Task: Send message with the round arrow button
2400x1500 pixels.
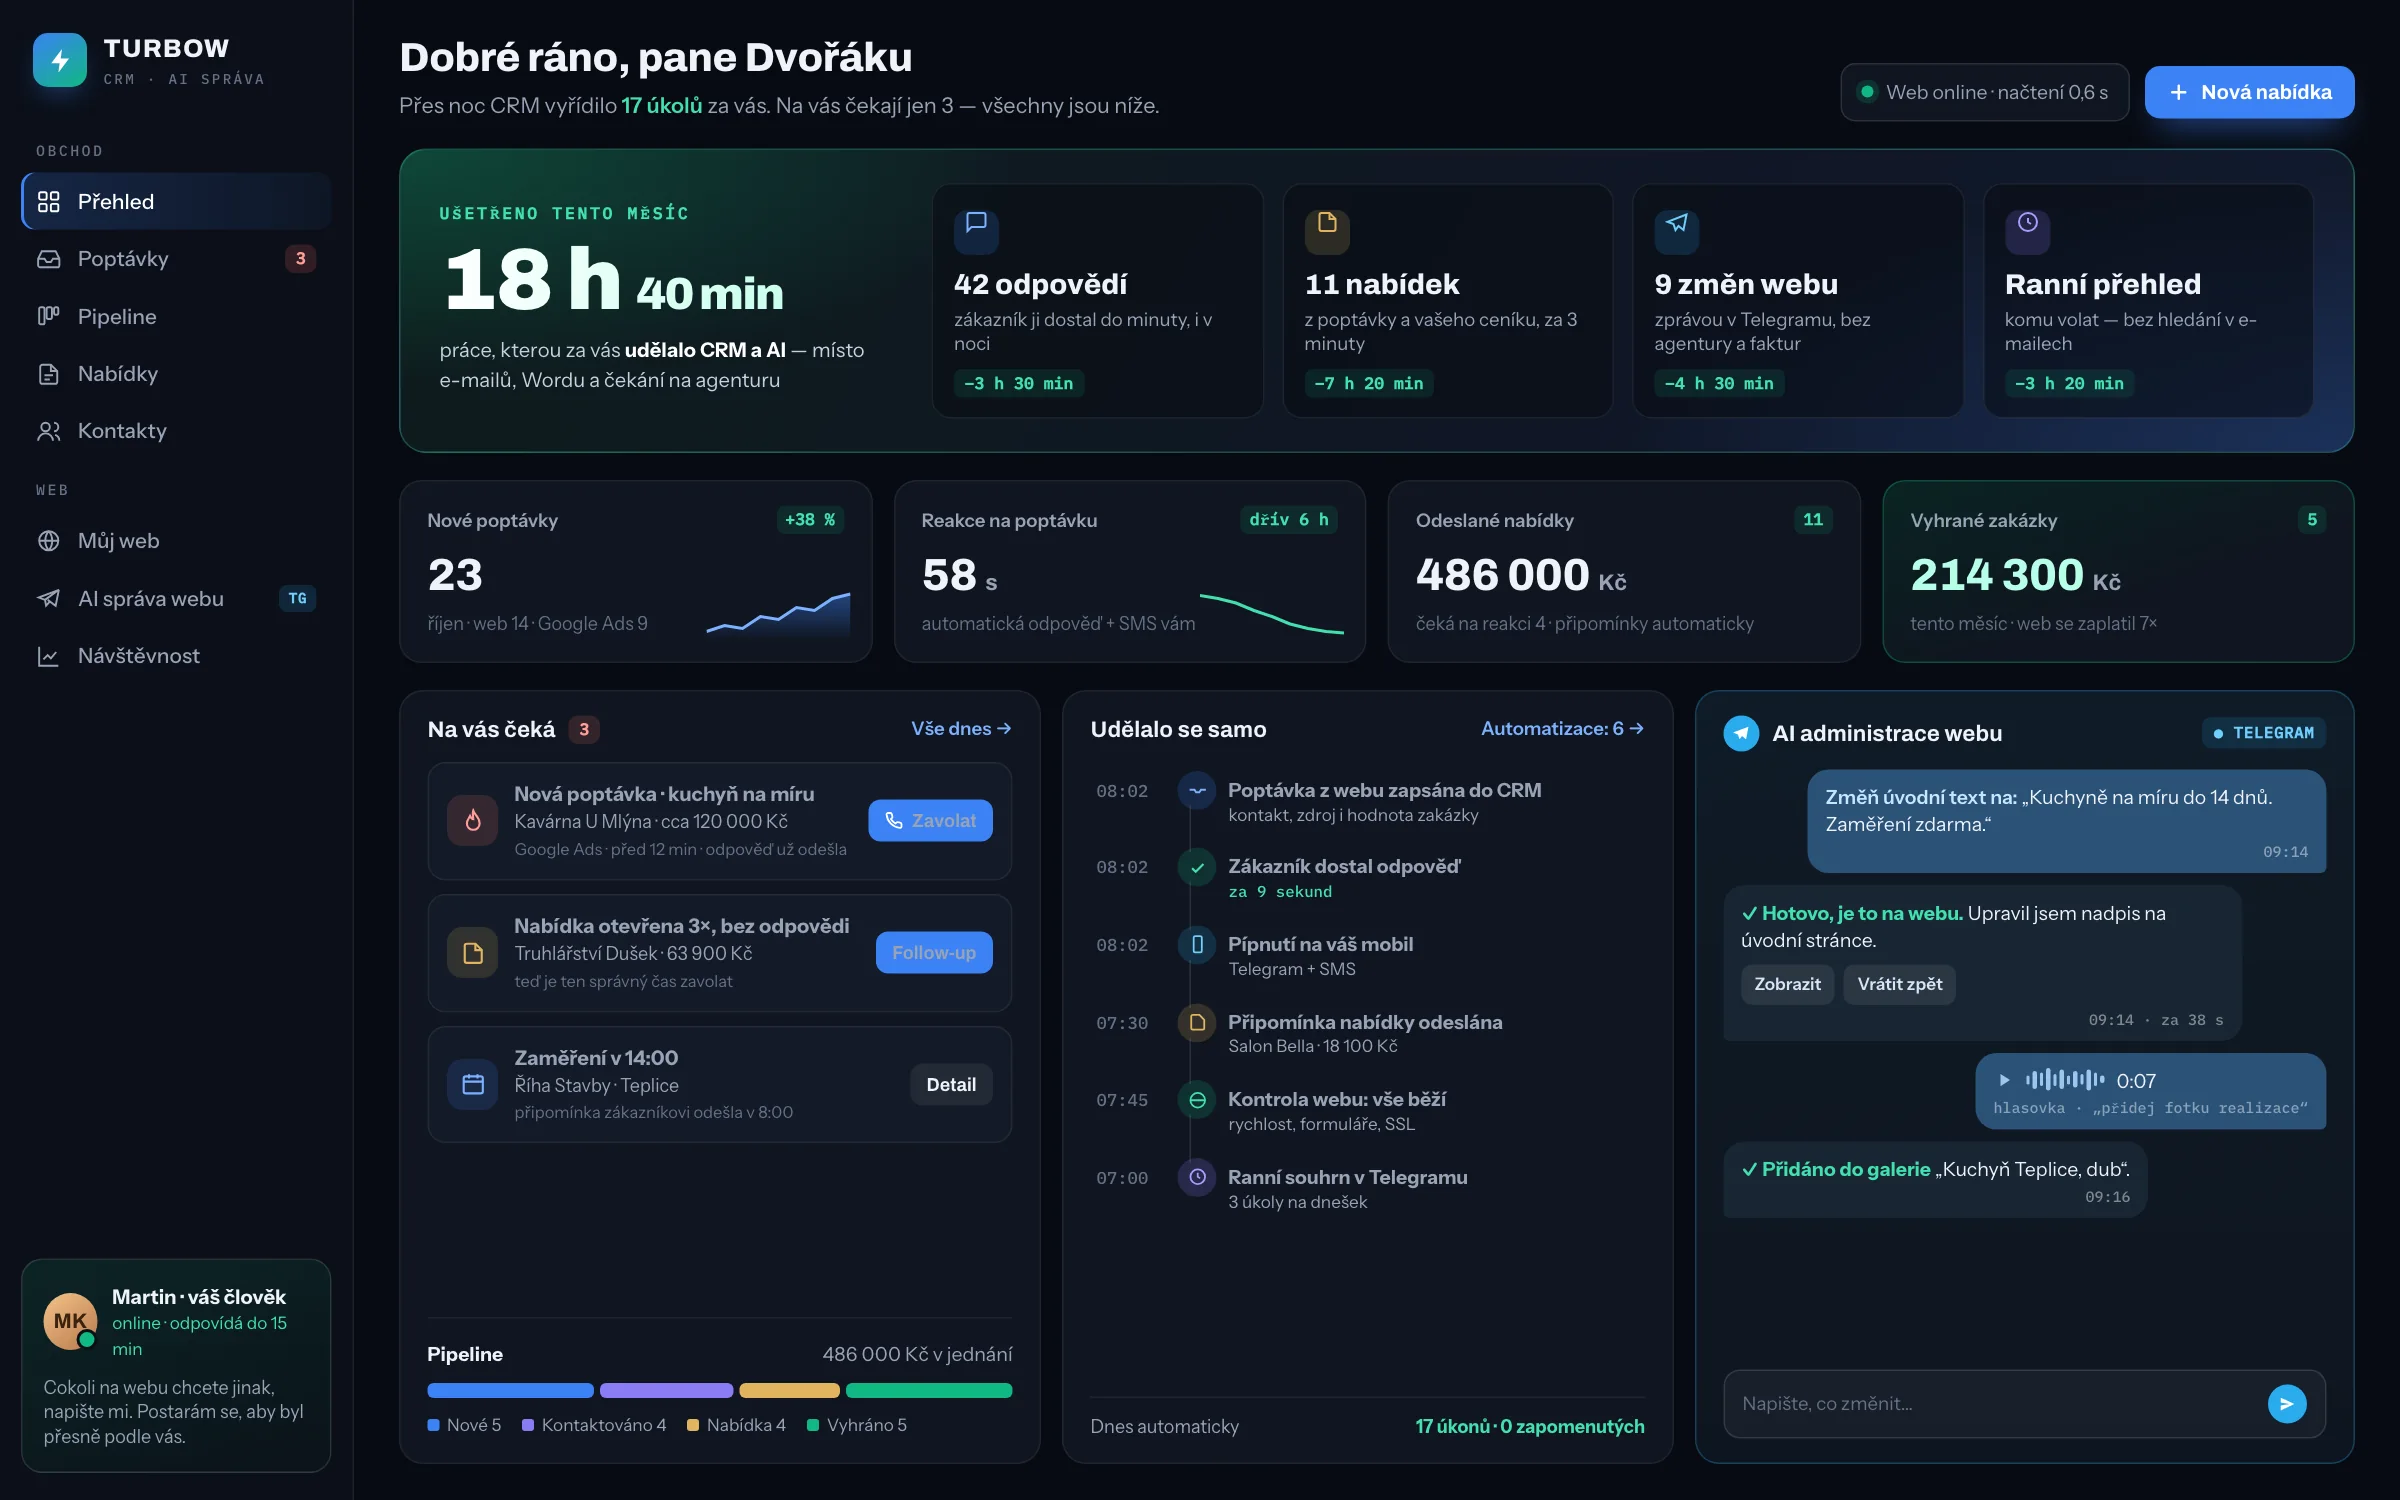Action: [2286, 1404]
